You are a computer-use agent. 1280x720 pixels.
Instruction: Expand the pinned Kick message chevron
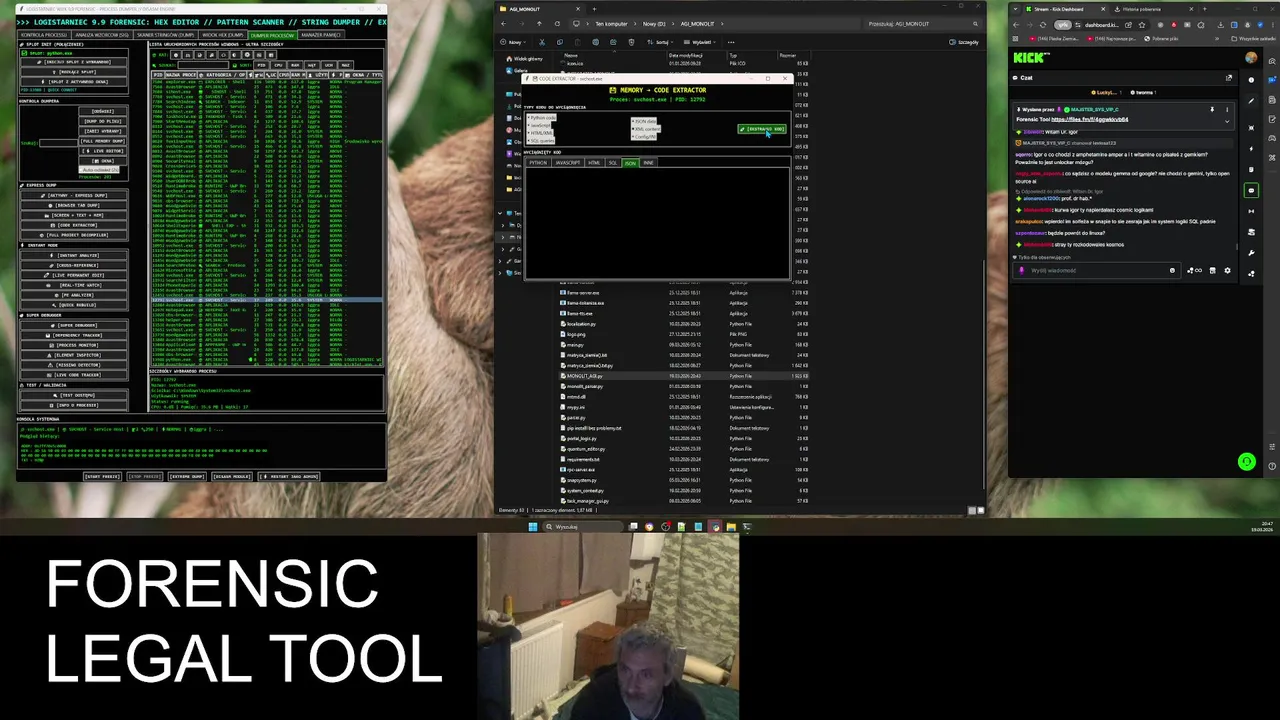tap(1227, 121)
